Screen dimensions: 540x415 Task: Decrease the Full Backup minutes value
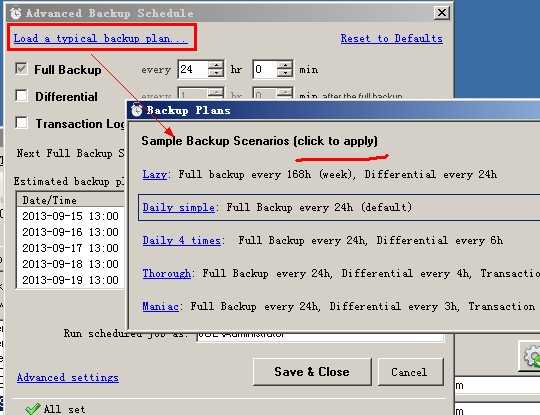285,73
